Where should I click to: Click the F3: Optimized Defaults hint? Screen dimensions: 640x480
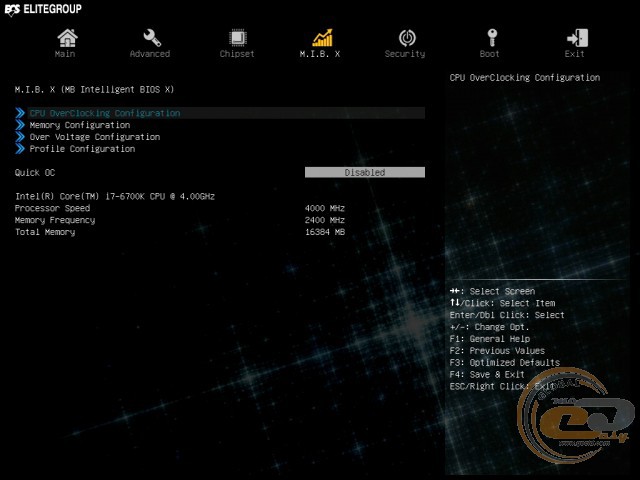tap(504, 362)
